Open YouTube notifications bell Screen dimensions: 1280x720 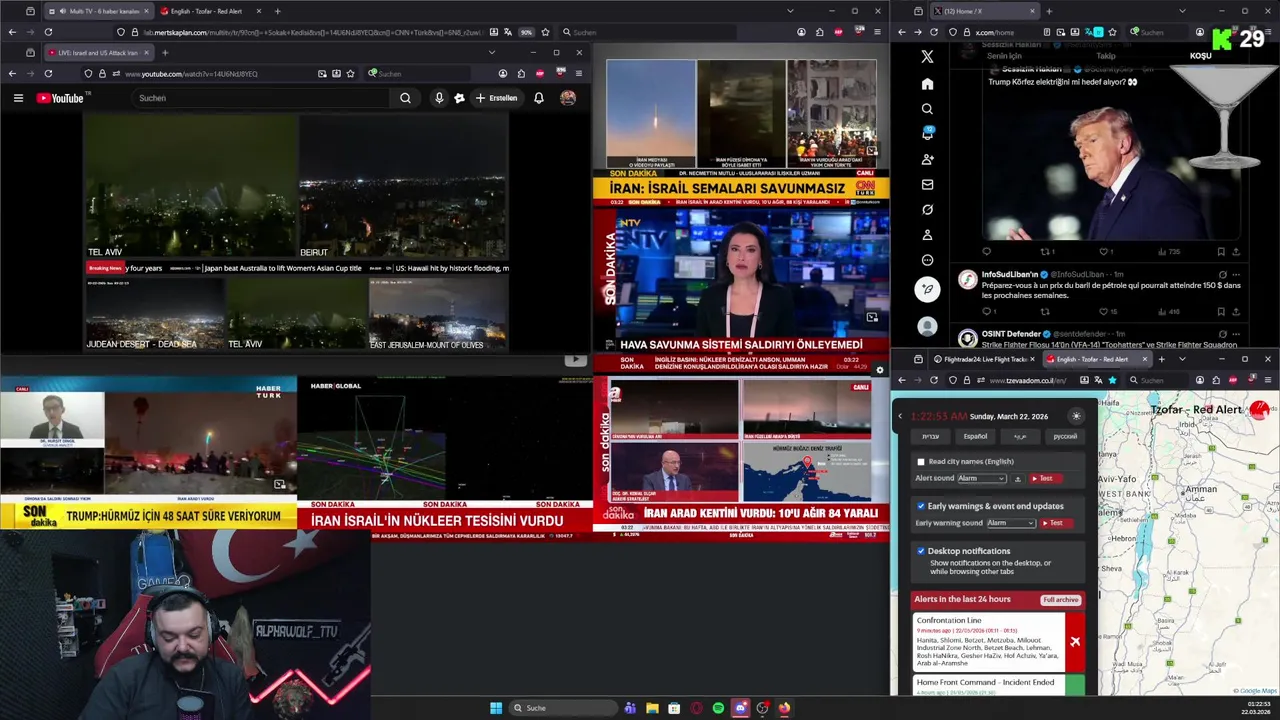[x=539, y=98]
